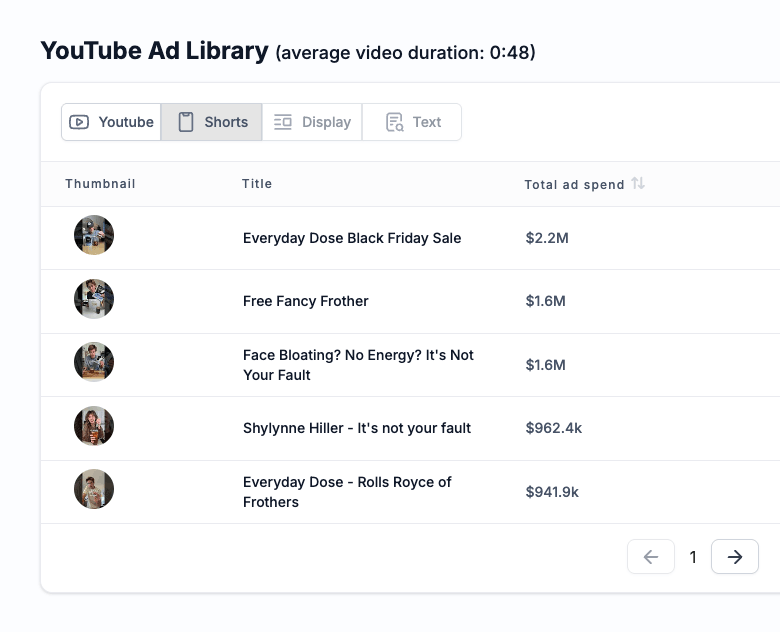This screenshot has height=632, width=780.
Task: Open the Rolls Royce of Frothers thumbnail
Action: click(x=94, y=490)
